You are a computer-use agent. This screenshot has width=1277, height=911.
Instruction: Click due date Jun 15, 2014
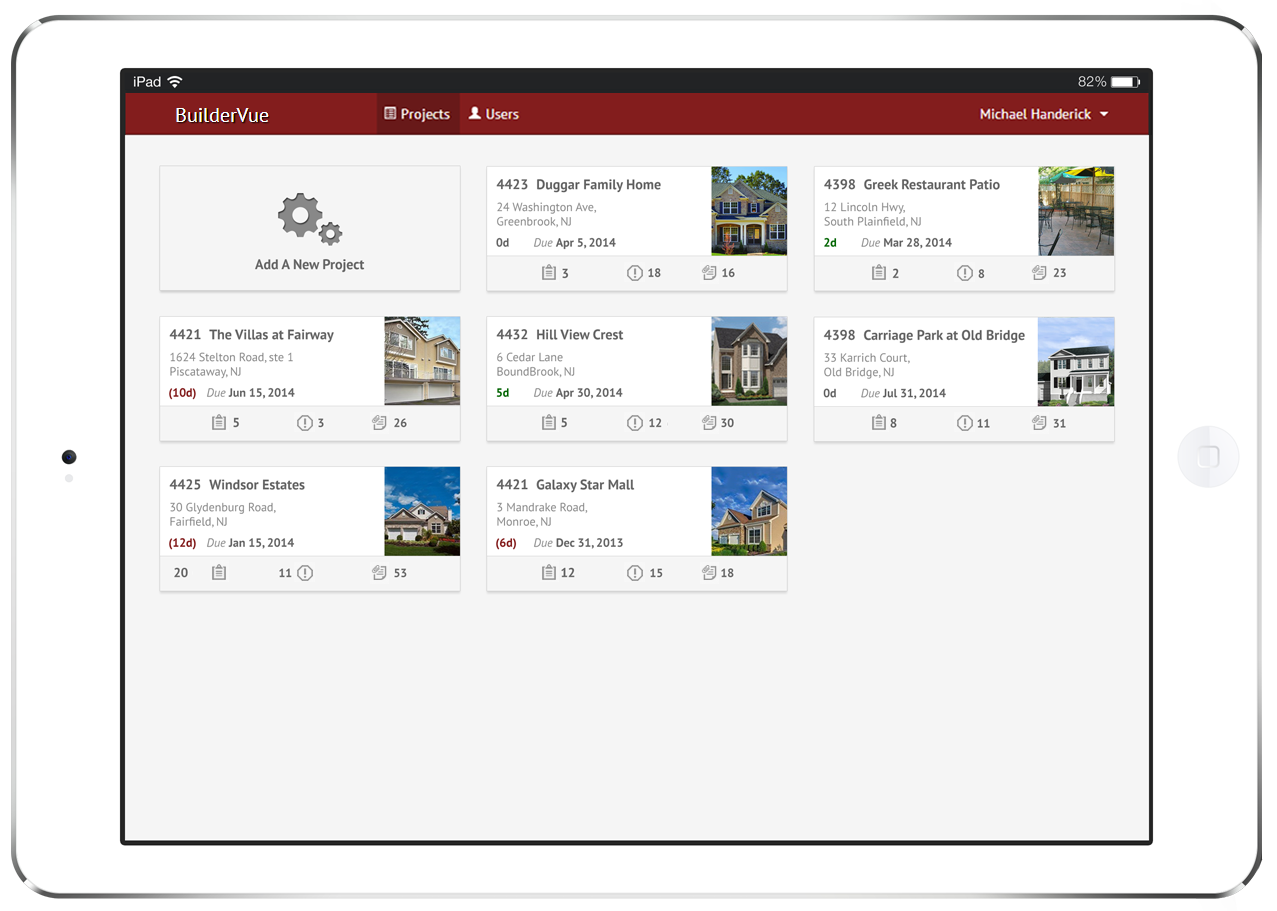pyautogui.click(x=261, y=392)
